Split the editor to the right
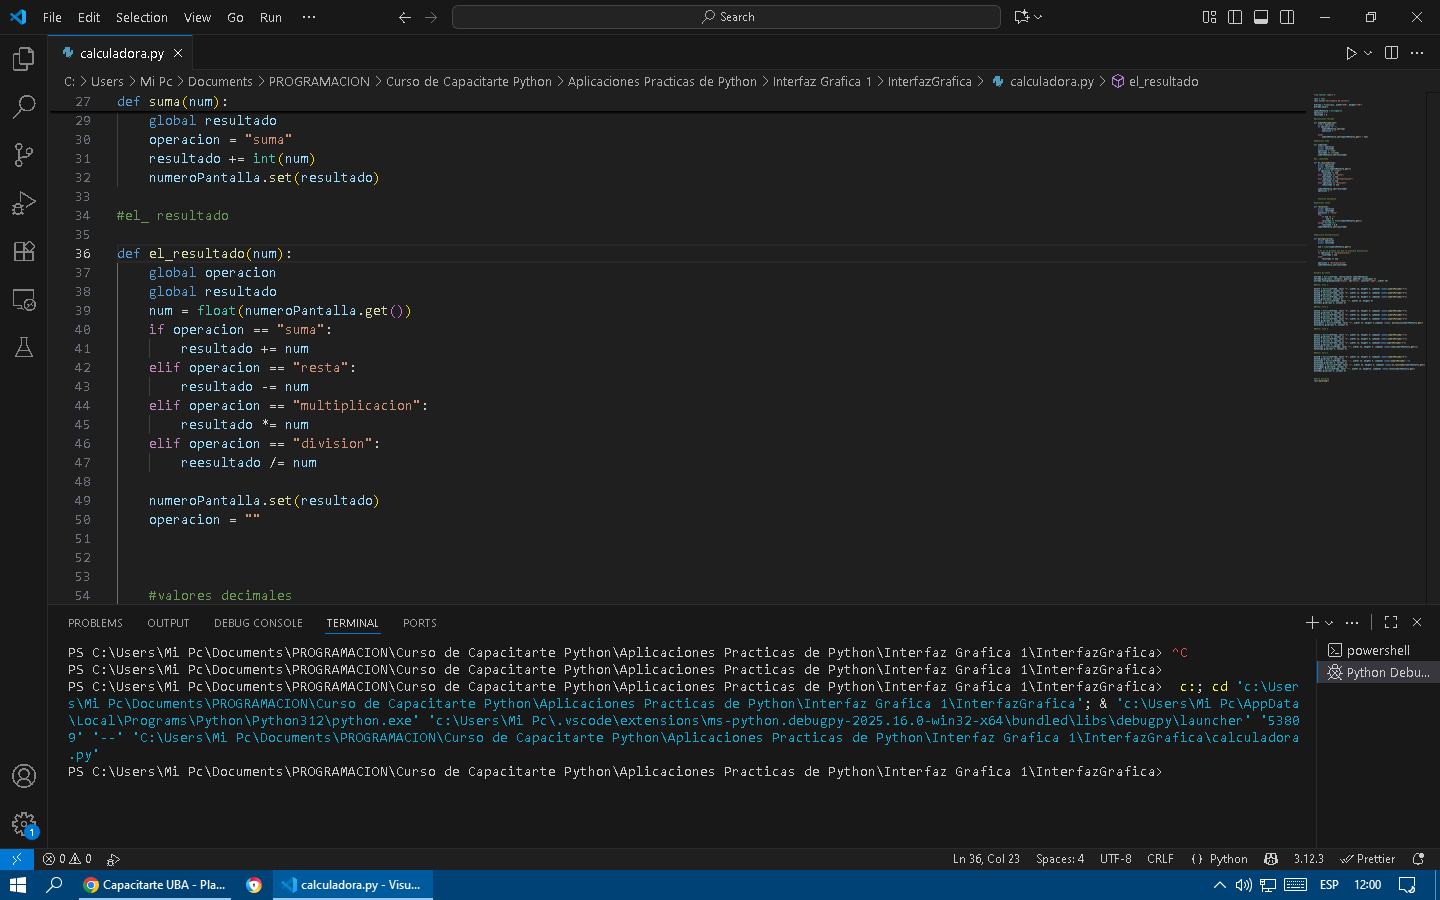Image resolution: width=1440 pixels, height=900 pixels. coord(1391,53)
